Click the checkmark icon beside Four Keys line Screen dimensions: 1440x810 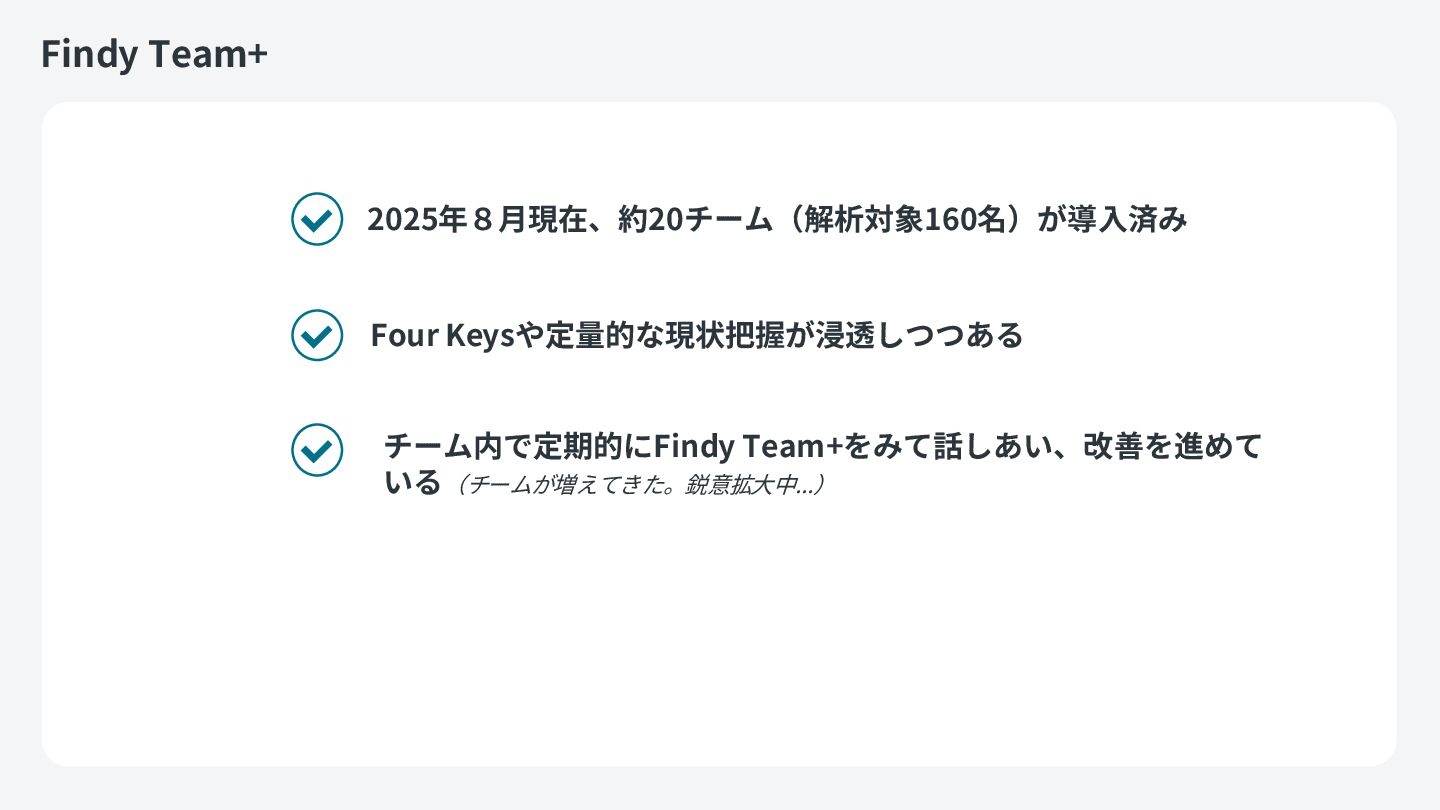point(317,335)
